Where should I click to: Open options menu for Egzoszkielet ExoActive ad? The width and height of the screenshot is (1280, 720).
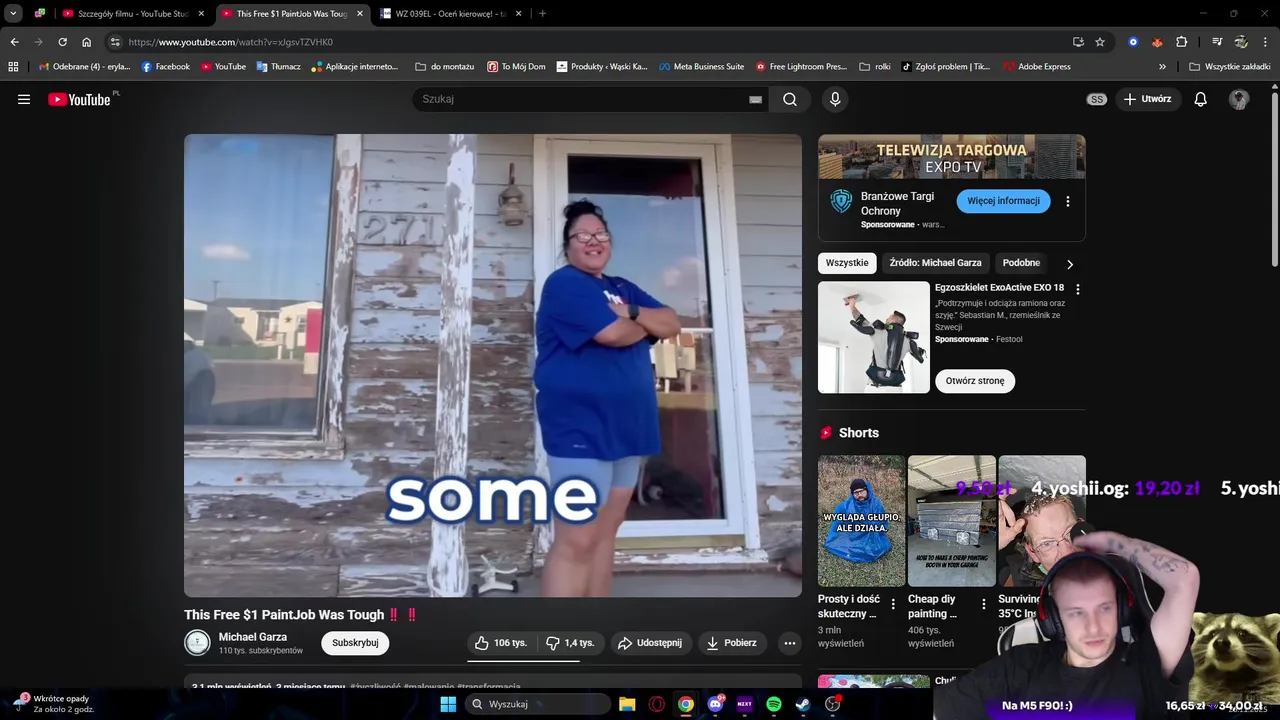coord(1077,289)
